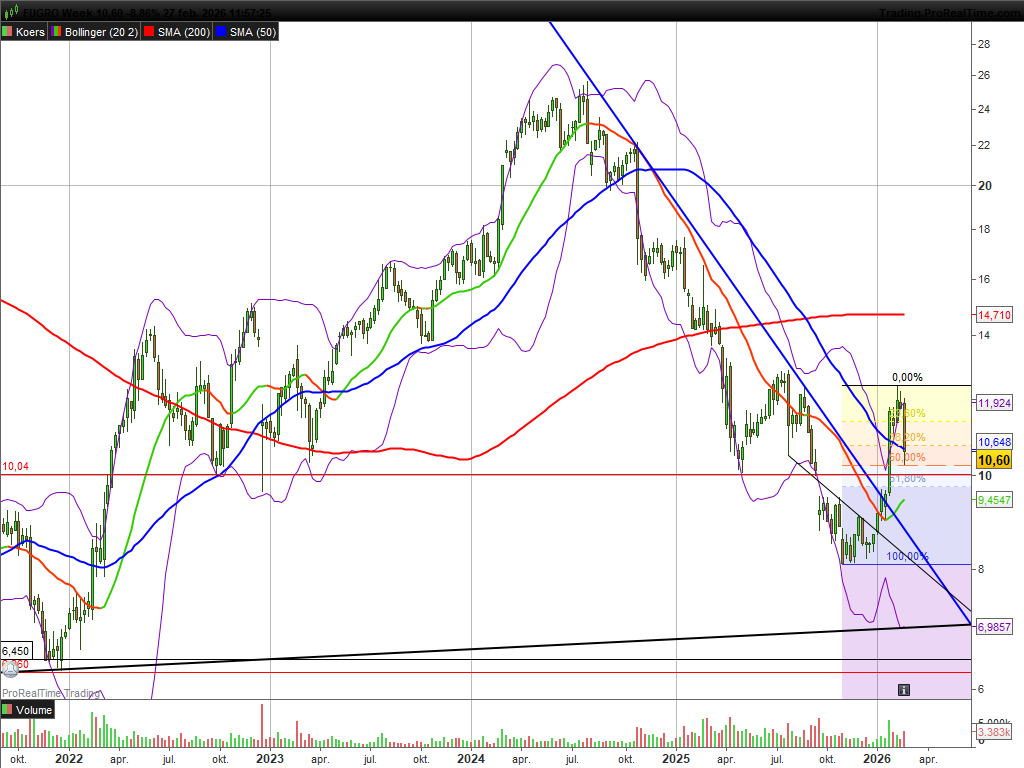1024x768 pixels.
Task: Select the 50,00% Fibonacci level label
Action: pyautogui.click(x=907, y=457)
